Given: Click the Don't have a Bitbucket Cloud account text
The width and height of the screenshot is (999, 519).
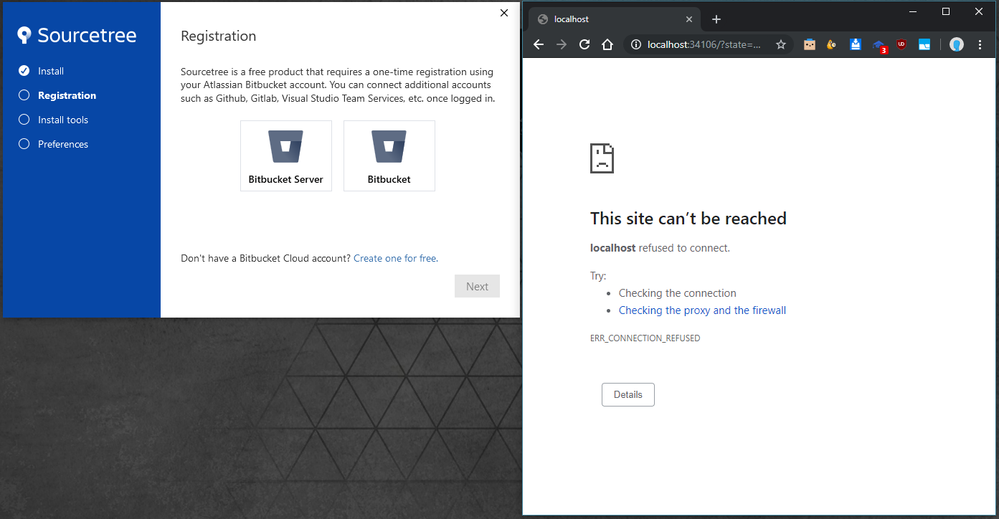Looking at the screenshot, I should 266,259.
